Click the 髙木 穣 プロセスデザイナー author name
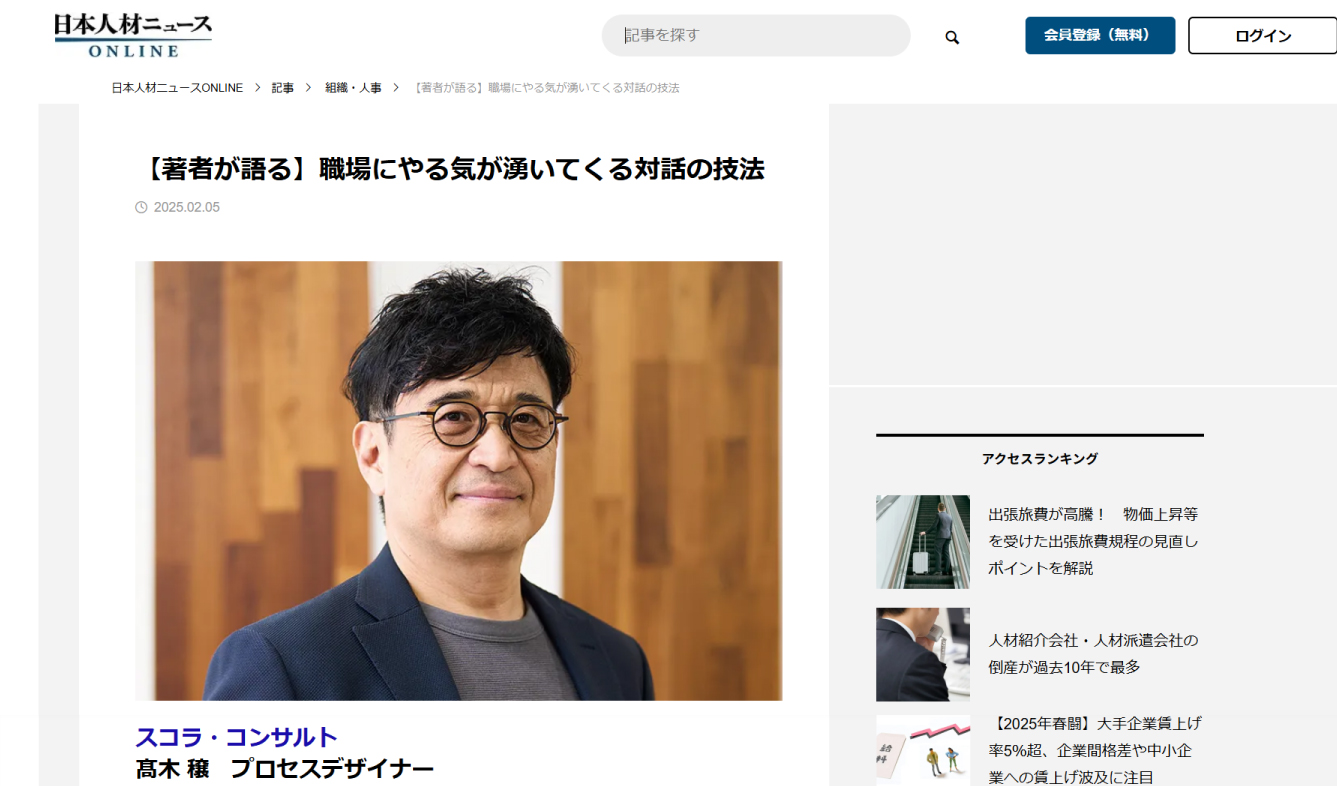The height and width of the screenshot is (786, 1337). coord(285,769)
